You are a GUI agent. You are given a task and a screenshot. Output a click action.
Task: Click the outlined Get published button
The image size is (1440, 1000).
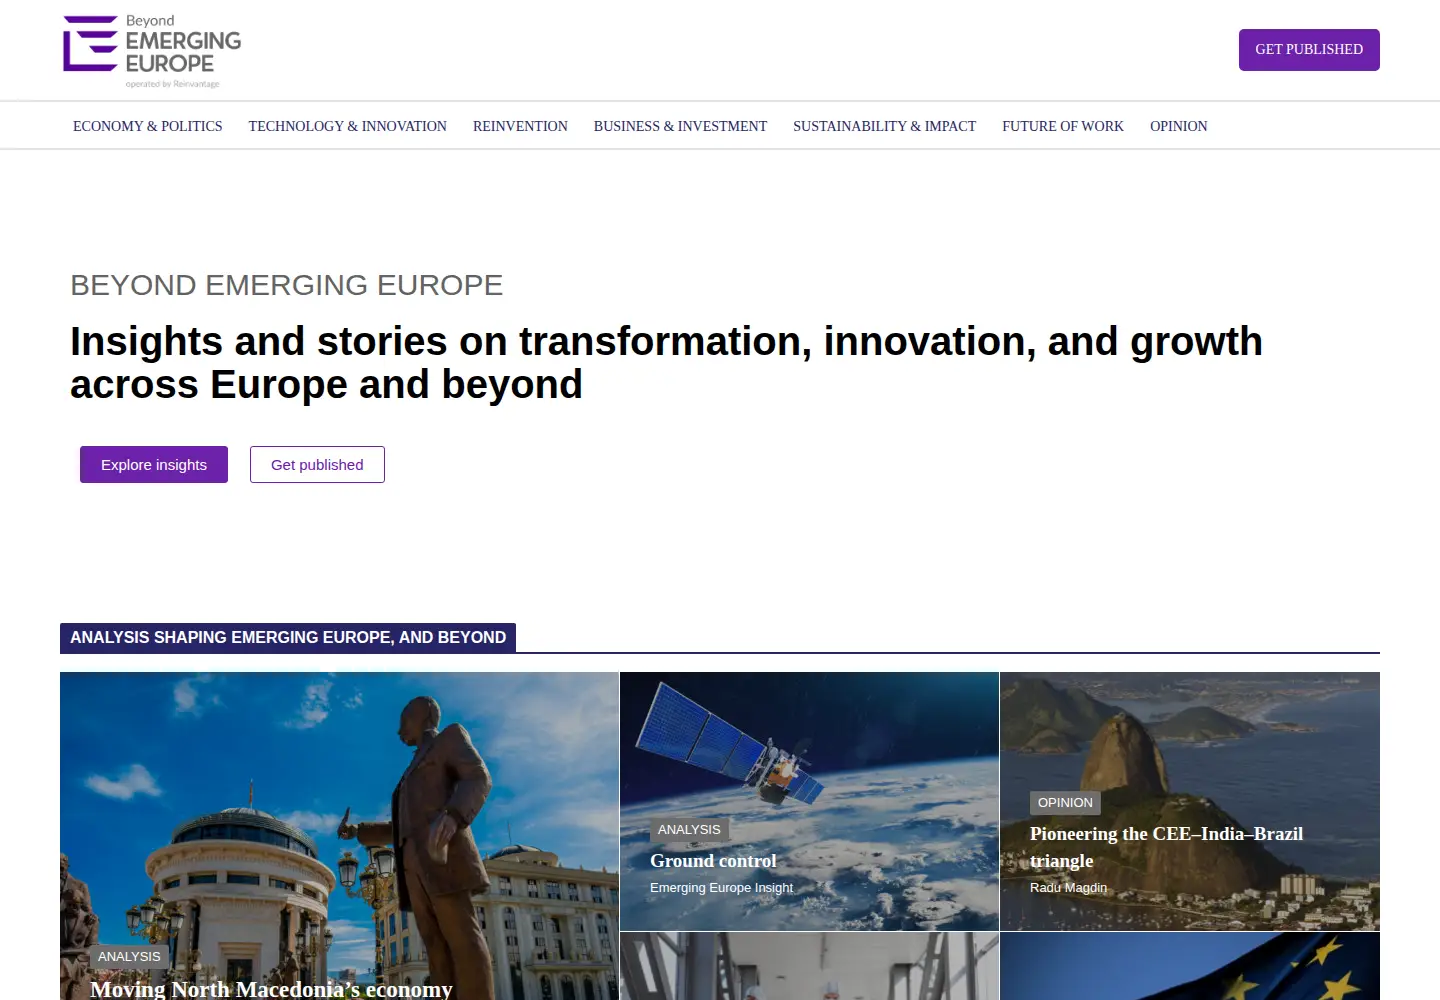pyautogui.click(x=317, y=465)
